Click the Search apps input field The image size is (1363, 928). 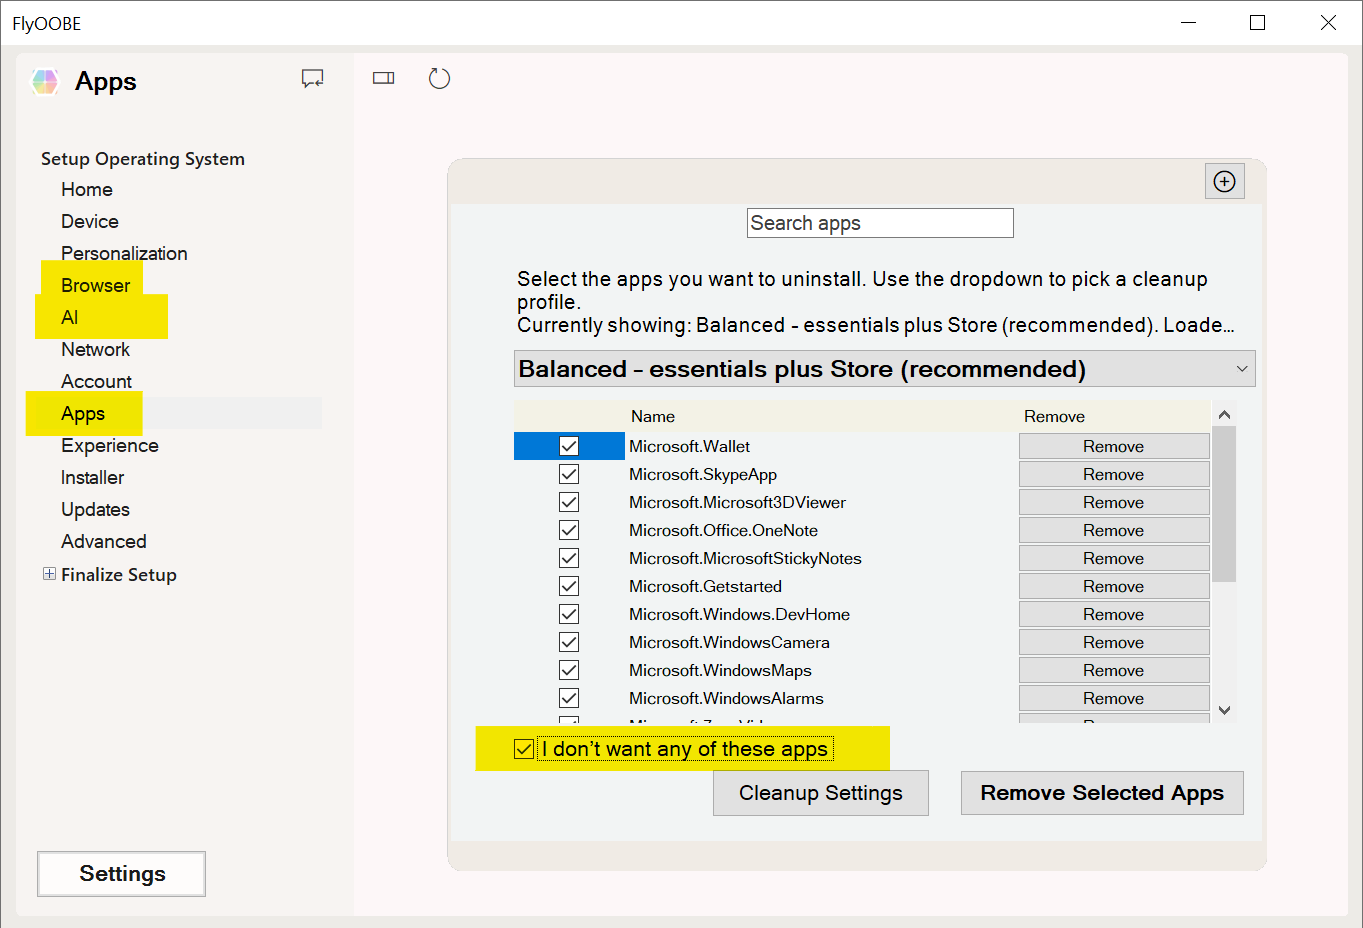tap(880, 223)
